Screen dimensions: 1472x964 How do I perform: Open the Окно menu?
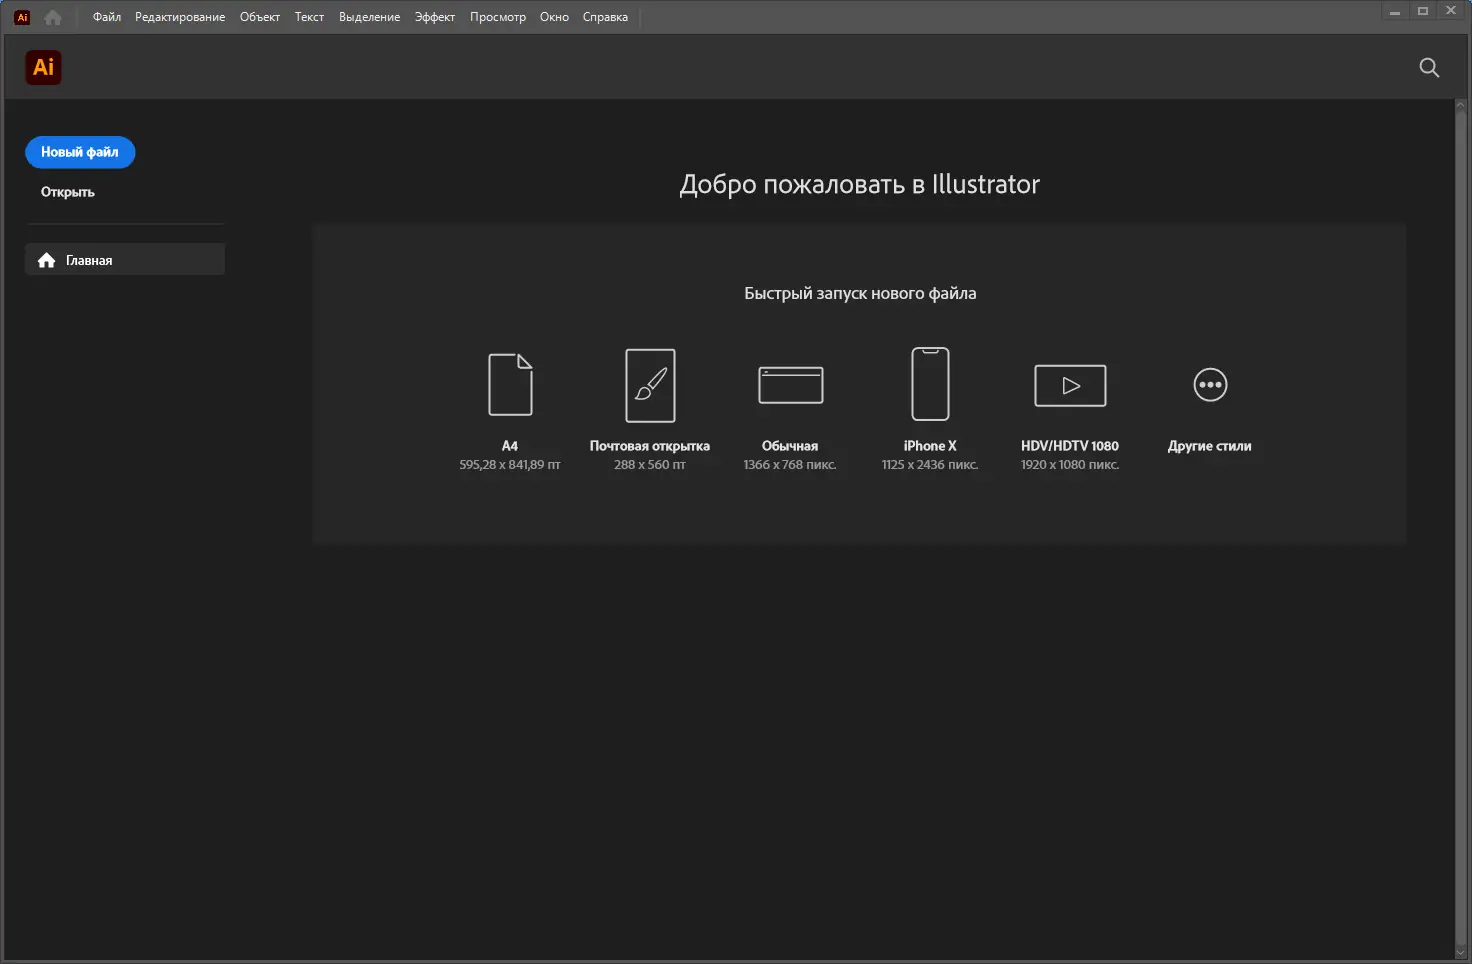(x=553, y=16)
